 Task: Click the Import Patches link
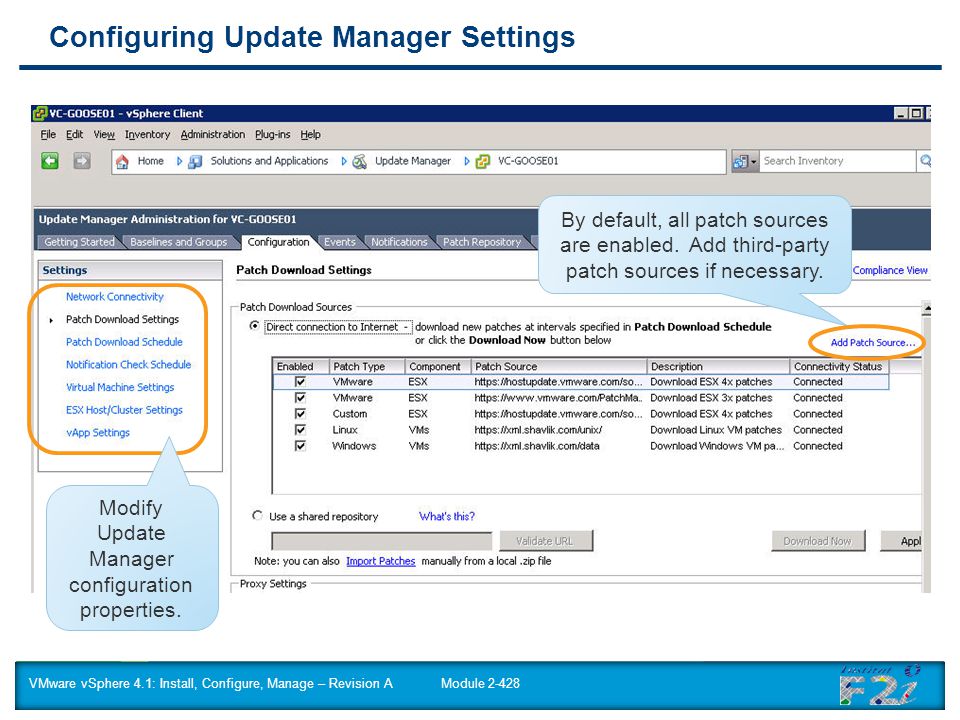380,561
